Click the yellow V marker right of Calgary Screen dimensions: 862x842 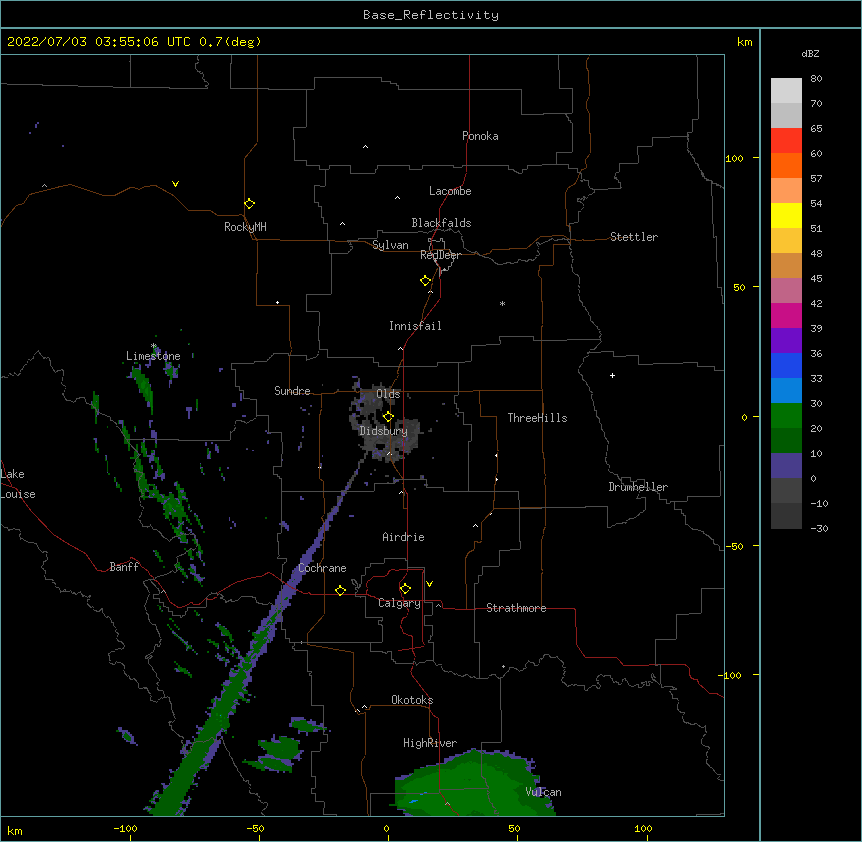[429, 584]
